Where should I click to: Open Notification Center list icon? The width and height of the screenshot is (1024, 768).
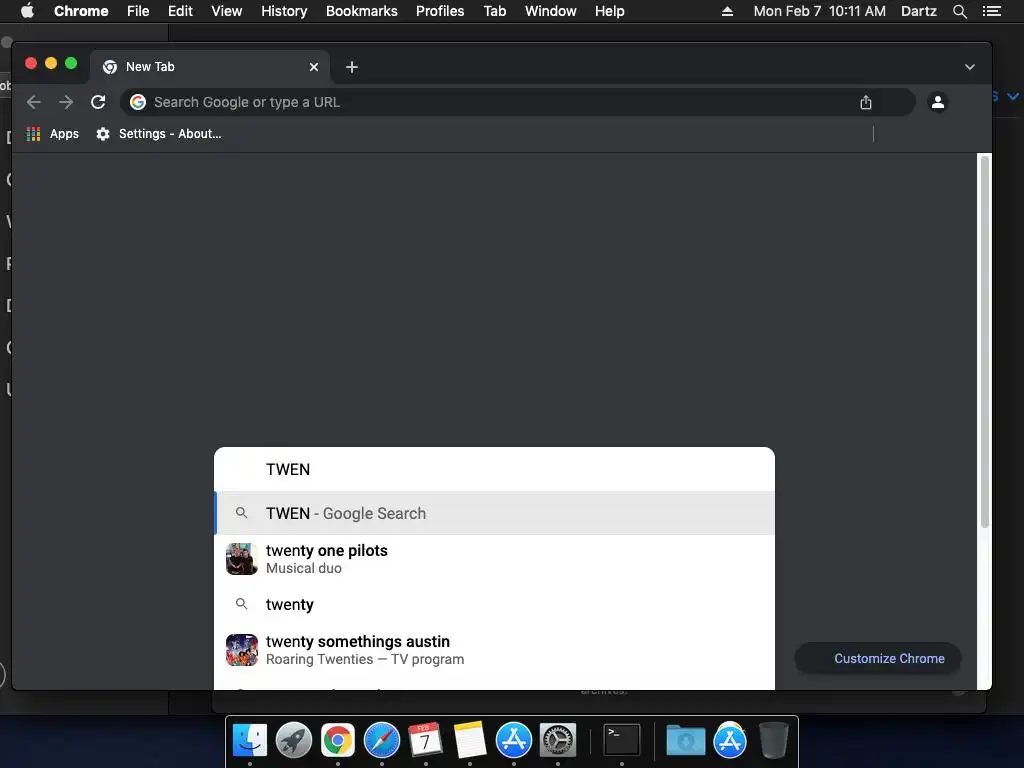(991, 11)
